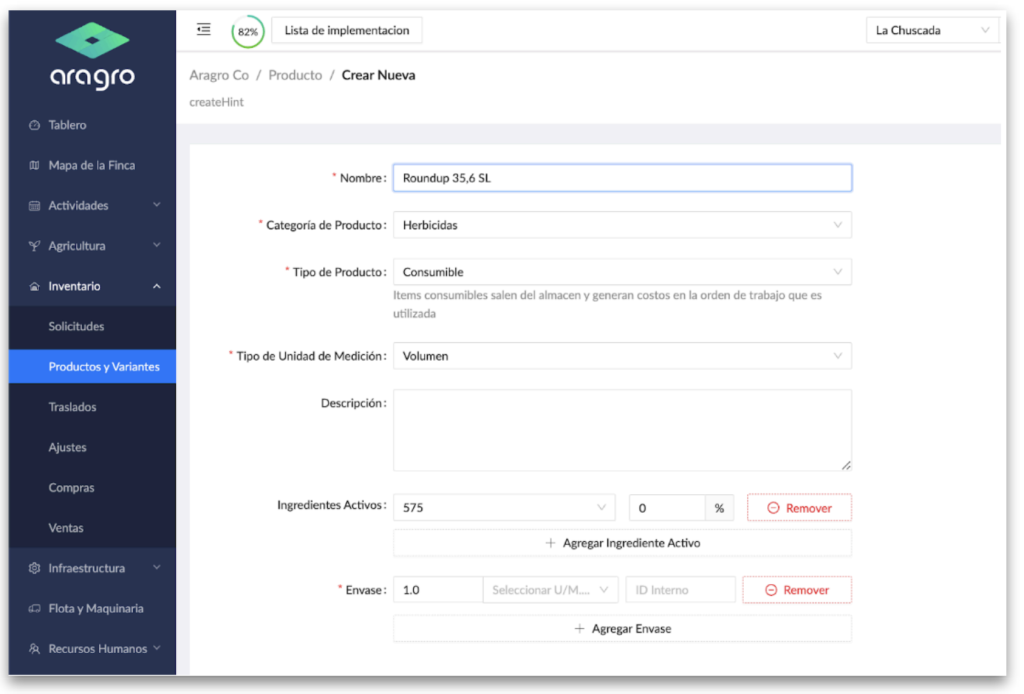Expand the Actividades menu chevron
This screenshot has height=694, width=1024.
[157, 205]
